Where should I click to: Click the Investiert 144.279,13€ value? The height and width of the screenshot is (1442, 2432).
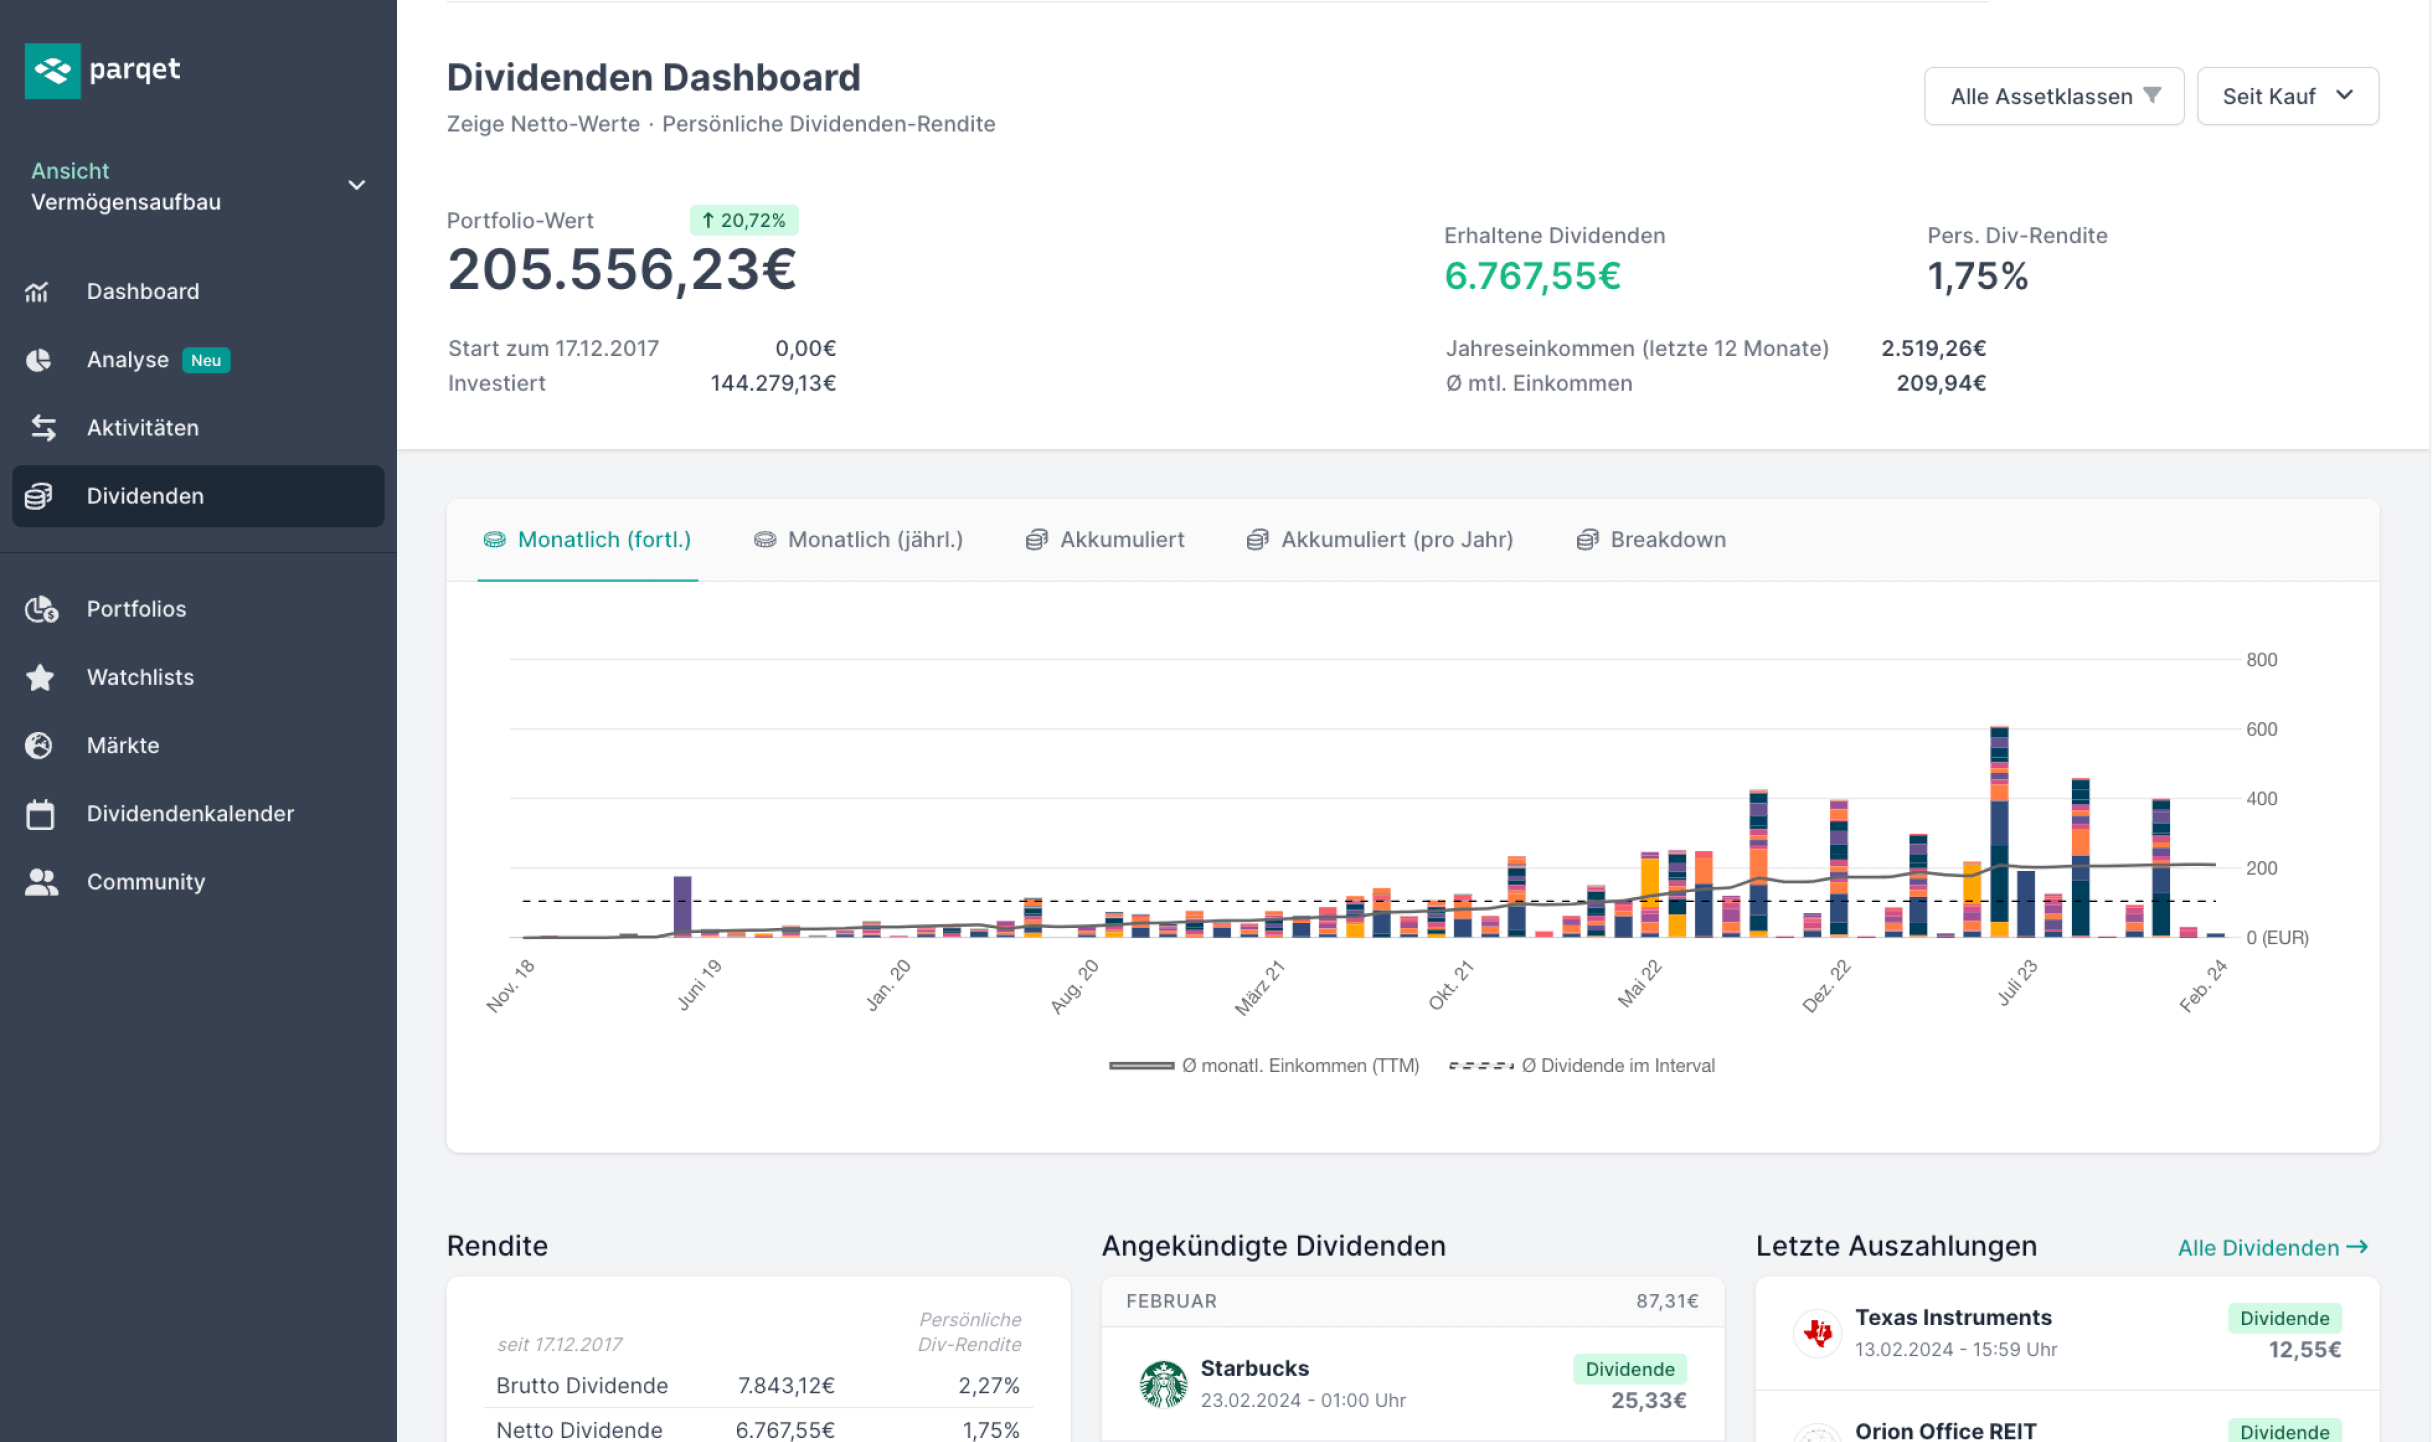pyautogui.click(x=773, y=383)
